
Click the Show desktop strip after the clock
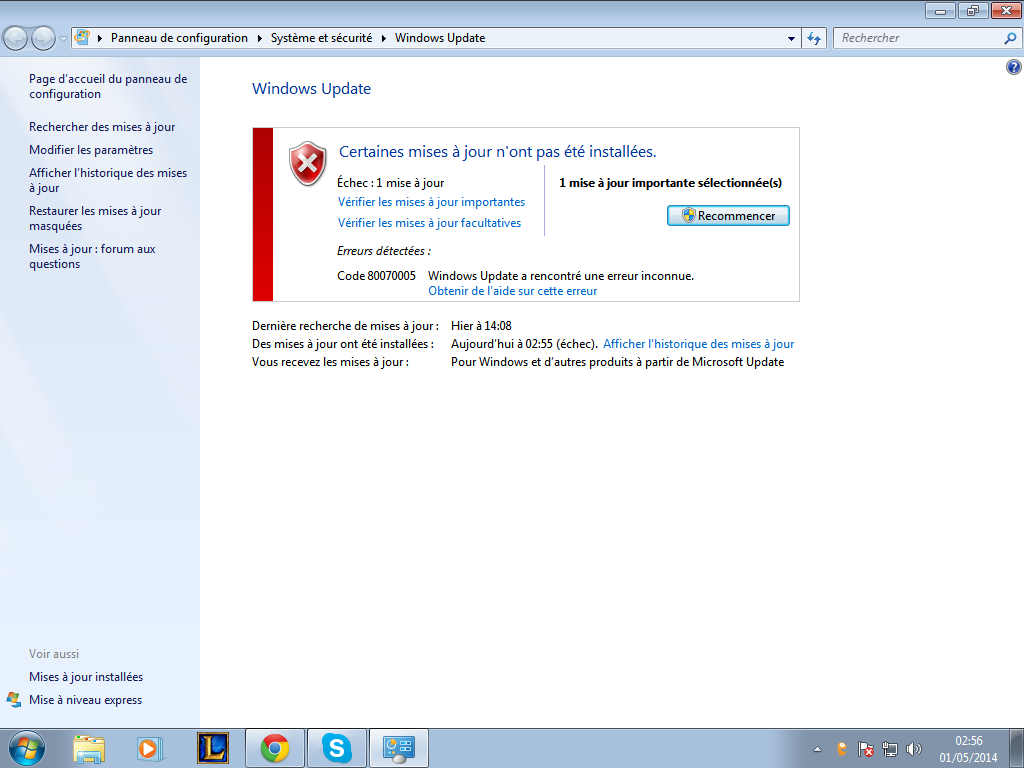click(1019, 748)
